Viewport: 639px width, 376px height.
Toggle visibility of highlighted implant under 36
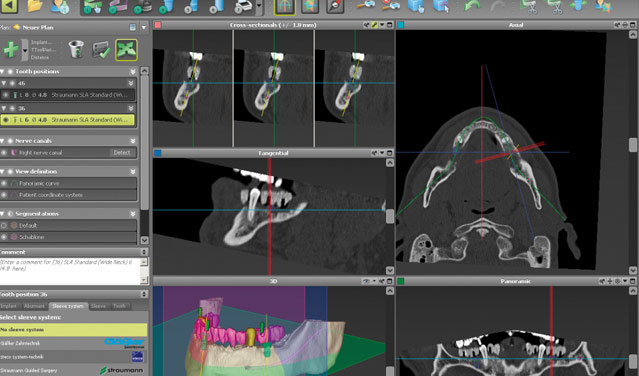point(6,120)
